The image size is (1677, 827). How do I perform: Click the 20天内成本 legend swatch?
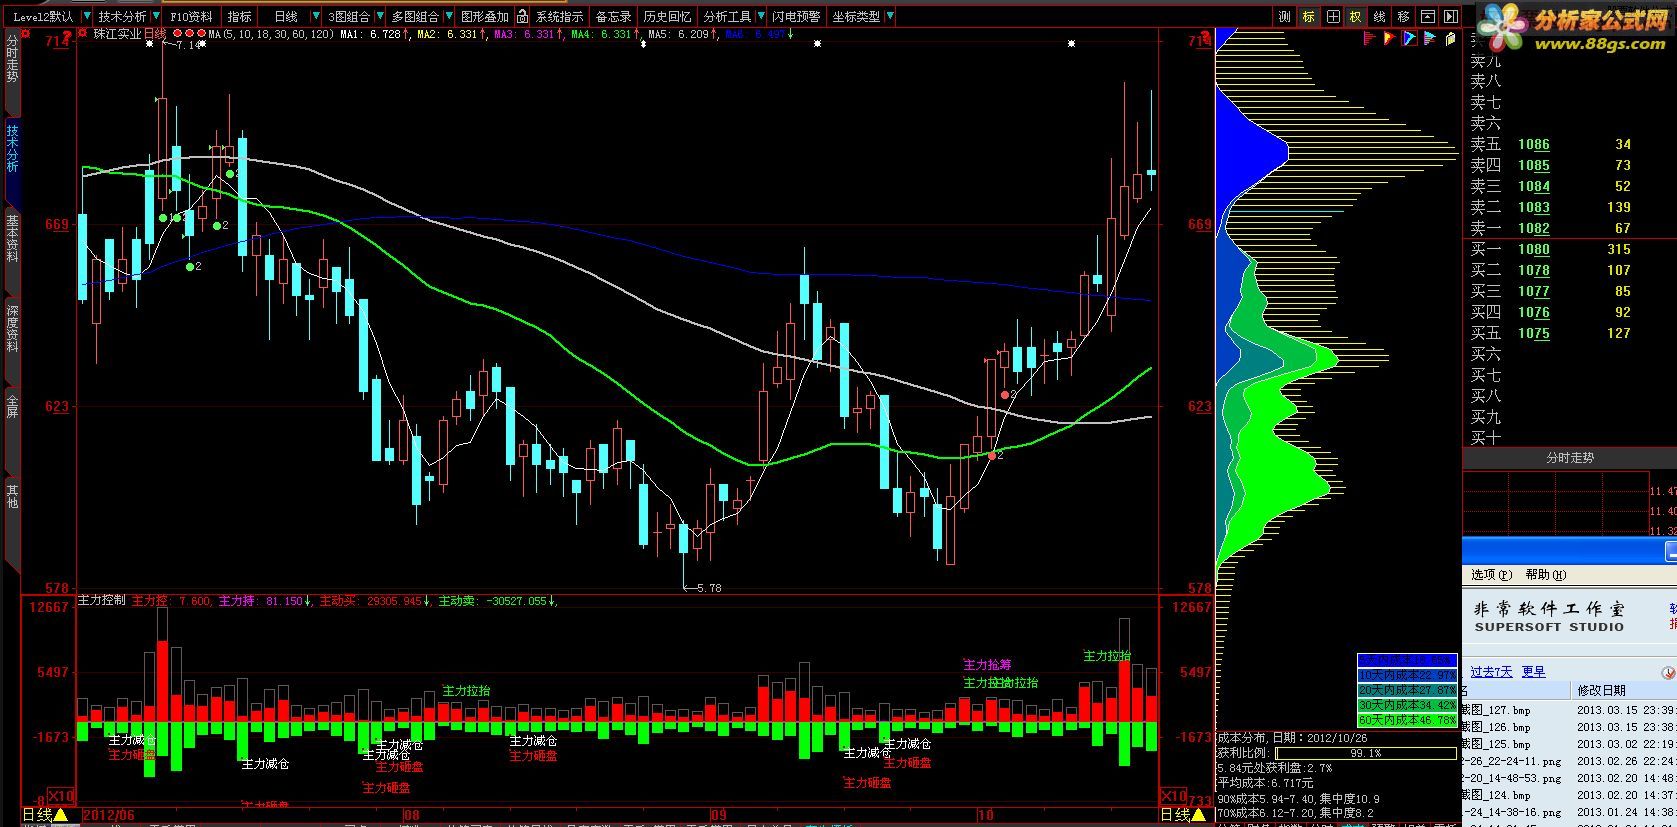pos(1406,691)
